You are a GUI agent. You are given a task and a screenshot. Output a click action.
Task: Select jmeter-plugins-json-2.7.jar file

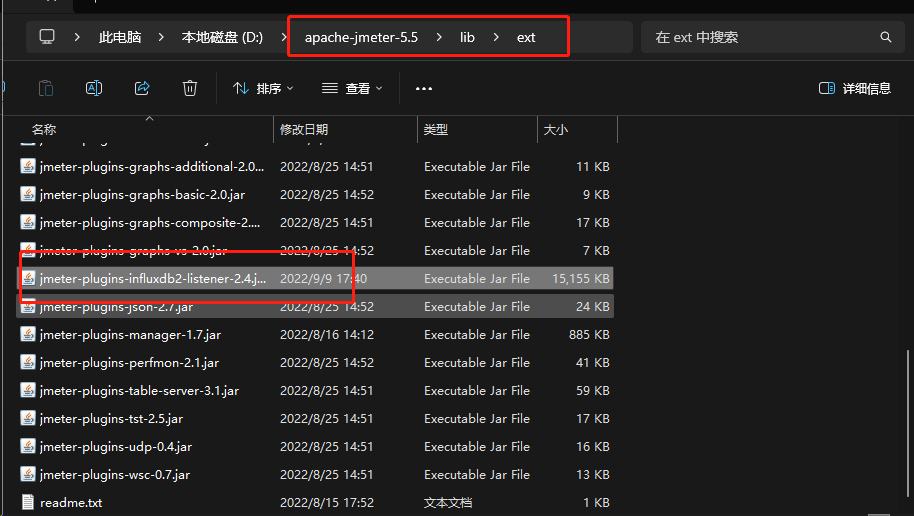pyautogui.click(x=315, y=307)
